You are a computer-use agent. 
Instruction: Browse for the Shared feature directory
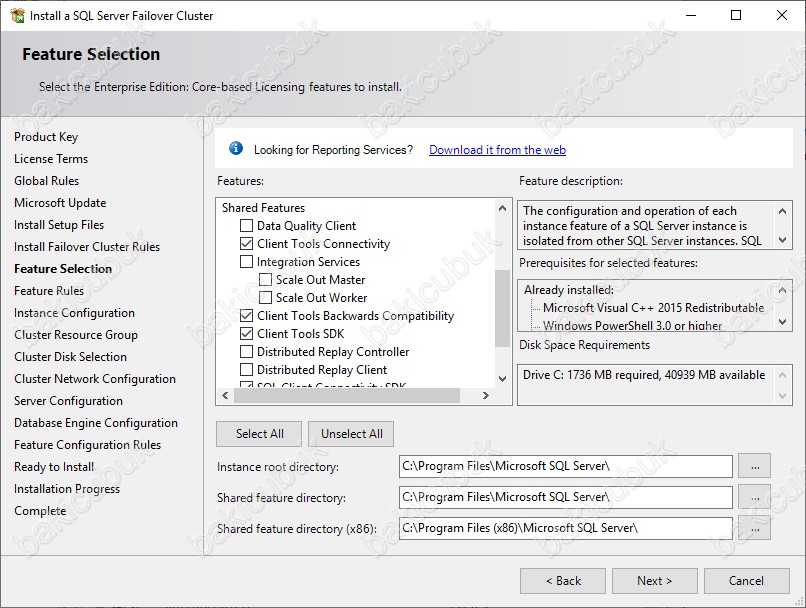[x=755, y=497]
